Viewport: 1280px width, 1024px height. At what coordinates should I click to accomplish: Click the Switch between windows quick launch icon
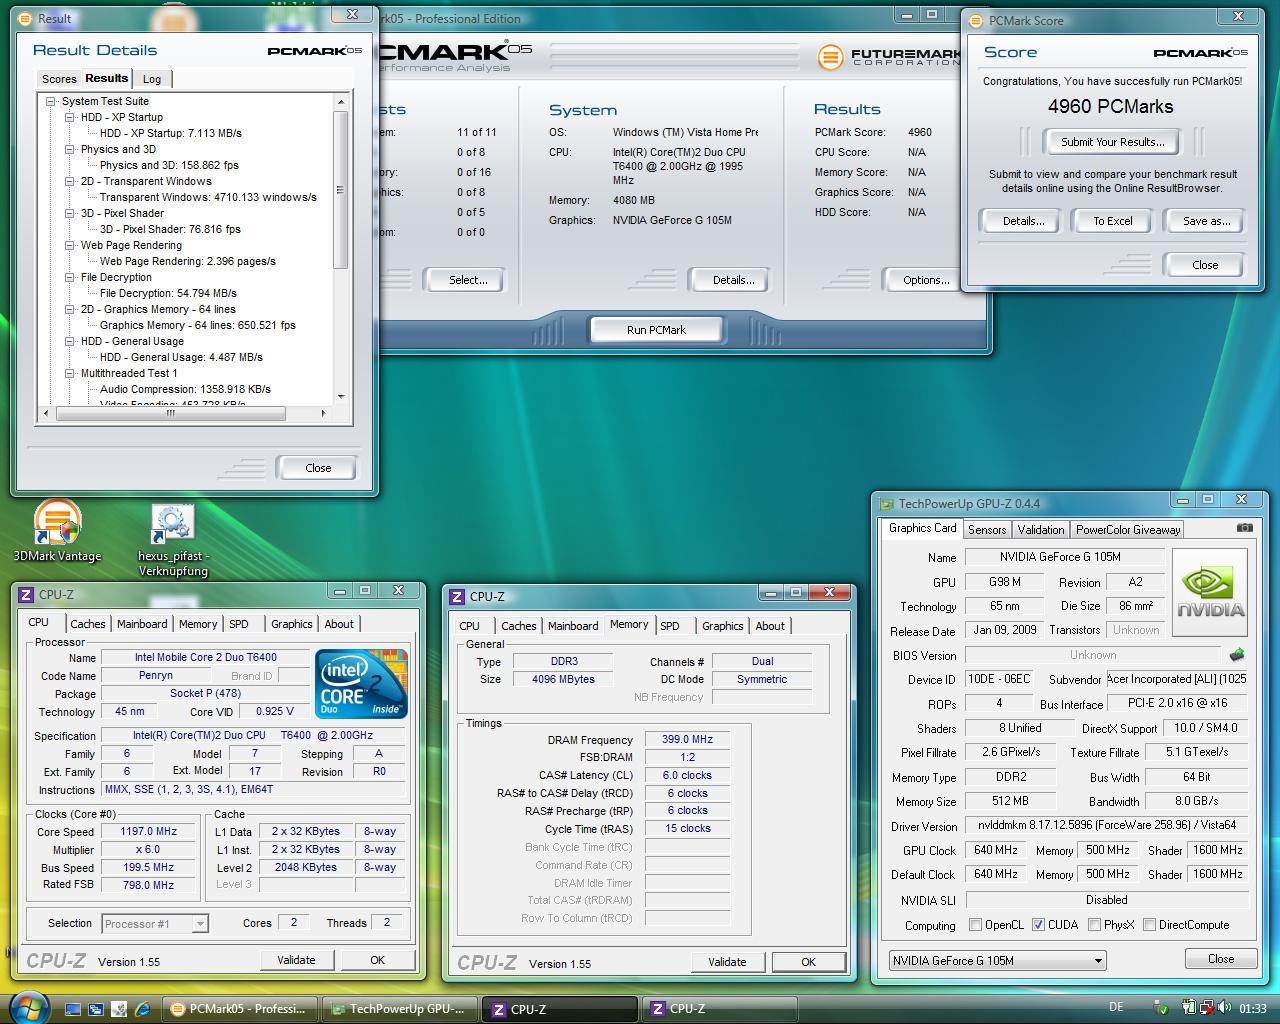(96, 1009)
